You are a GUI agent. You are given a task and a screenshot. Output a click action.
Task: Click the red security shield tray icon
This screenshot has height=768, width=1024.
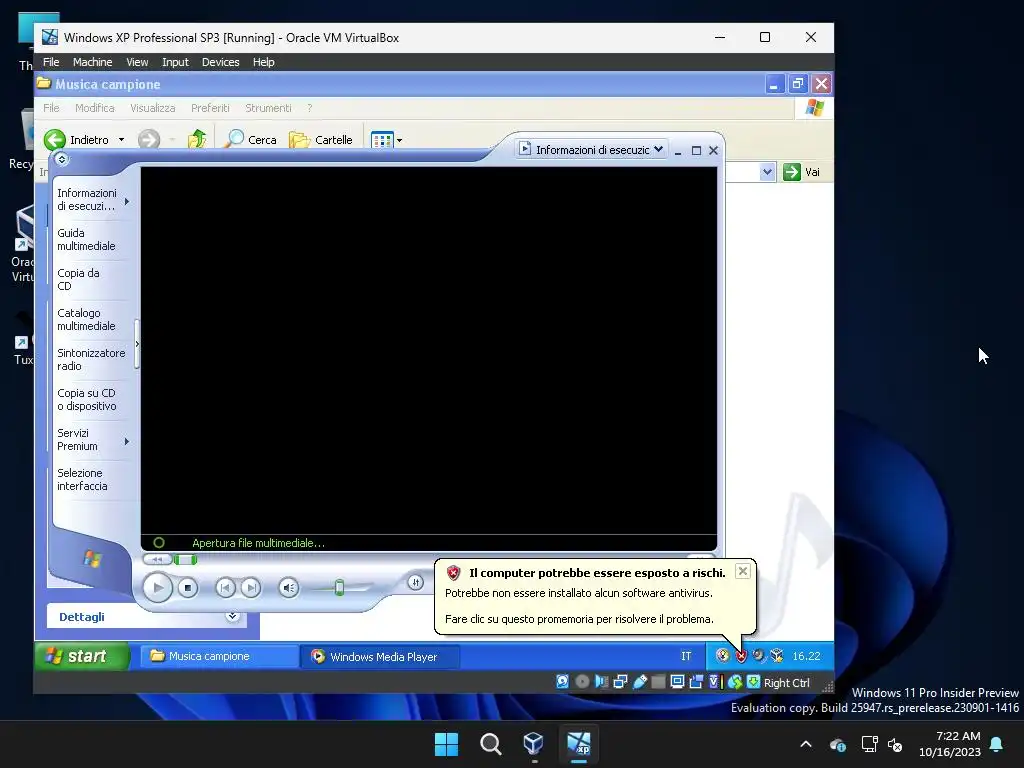741,656
